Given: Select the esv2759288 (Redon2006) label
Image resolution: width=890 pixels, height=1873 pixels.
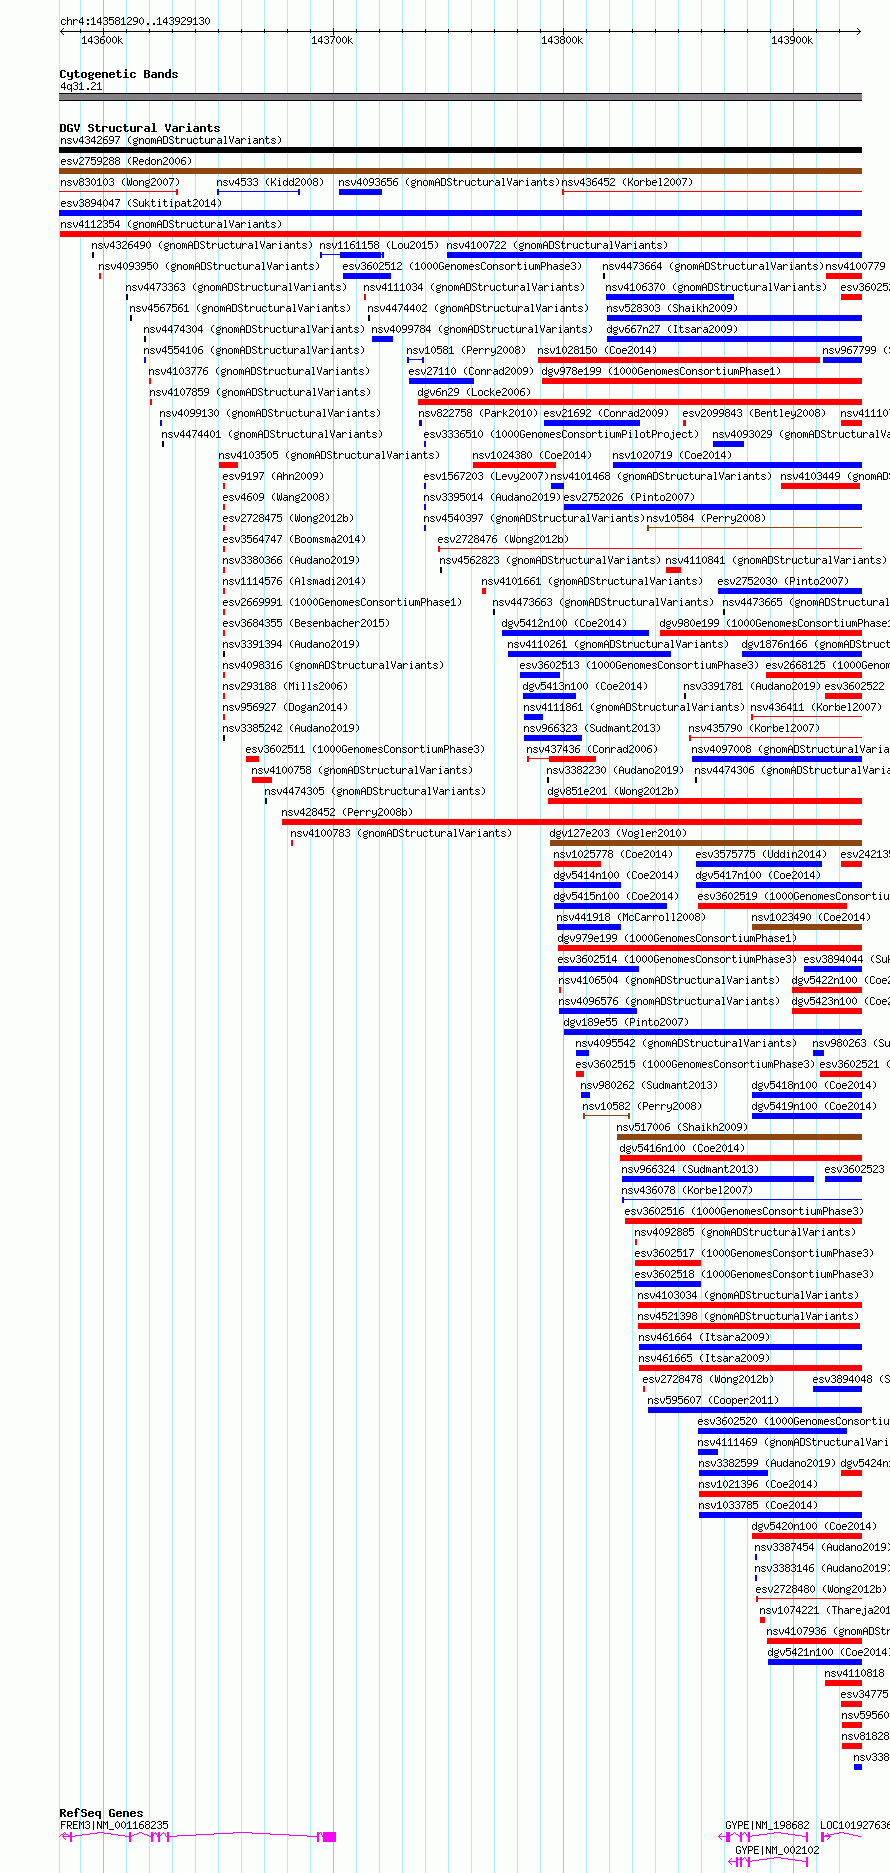Looking at the screenshot, I should tap(126, 161).
